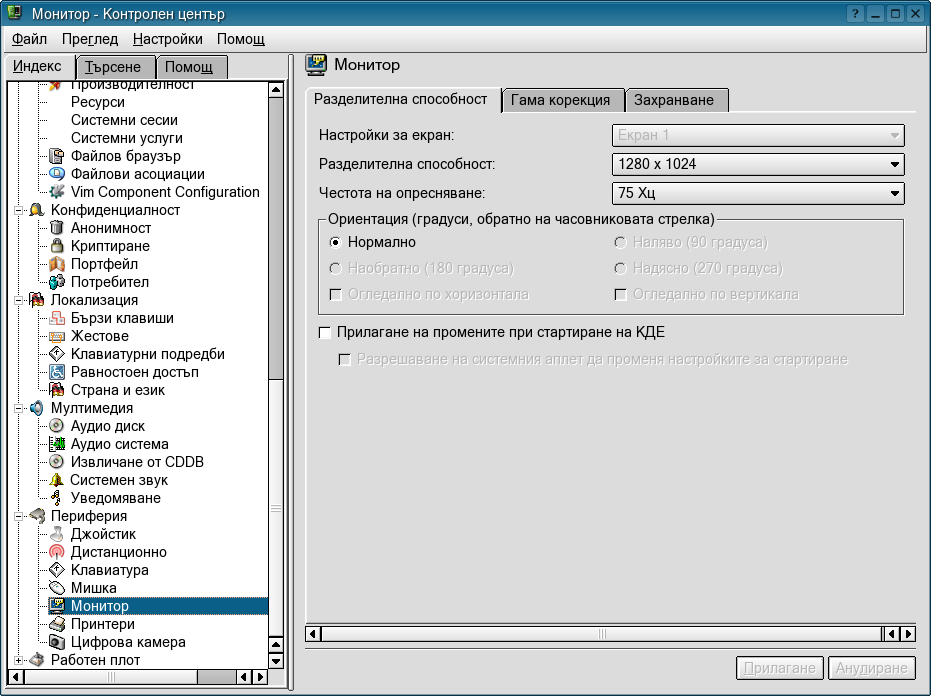Image resolution: width=931 pixels, height=696 pixels.
Task: Select the Цифрова камера icon item
Action: click(57, 642)
